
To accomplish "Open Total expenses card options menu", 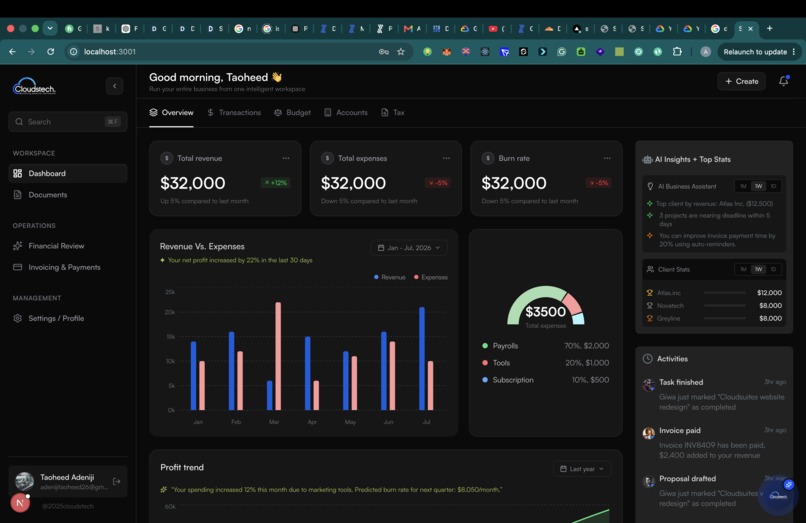I will tap(446, 158).
